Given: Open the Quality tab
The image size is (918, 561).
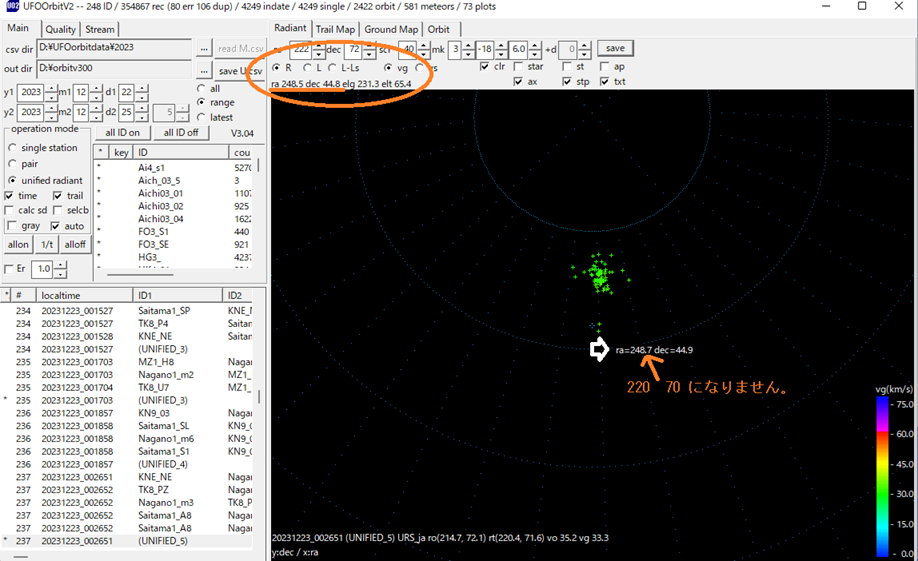Looking at the screenshot, I should (x=60, y=29).
